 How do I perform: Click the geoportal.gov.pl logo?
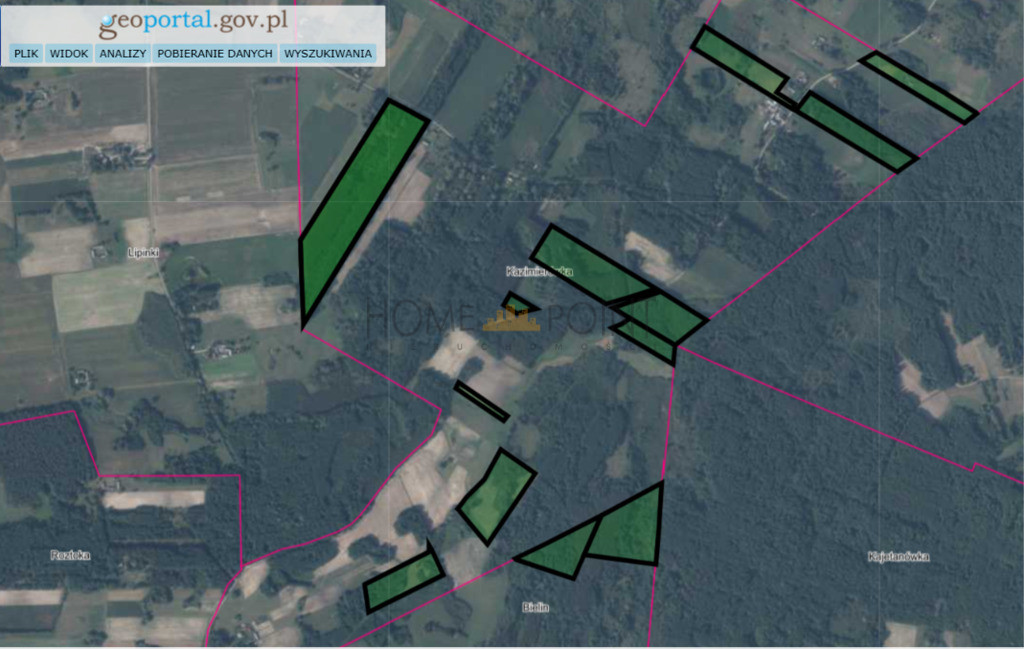click(x=193, y=22)
